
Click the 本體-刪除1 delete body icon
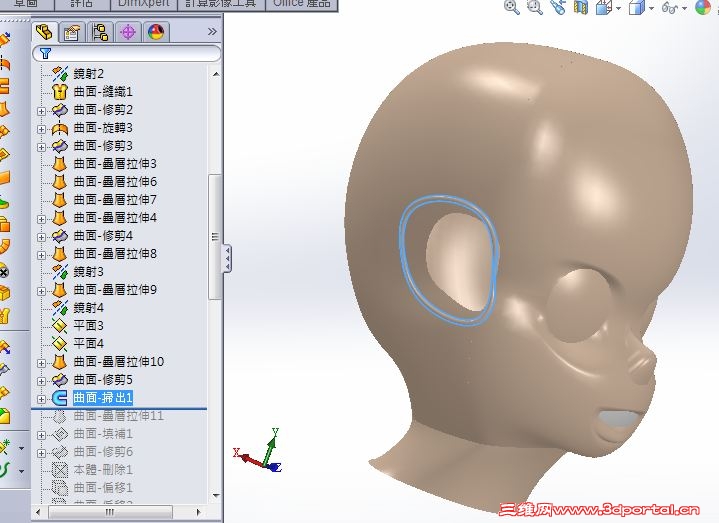[60, 470]
